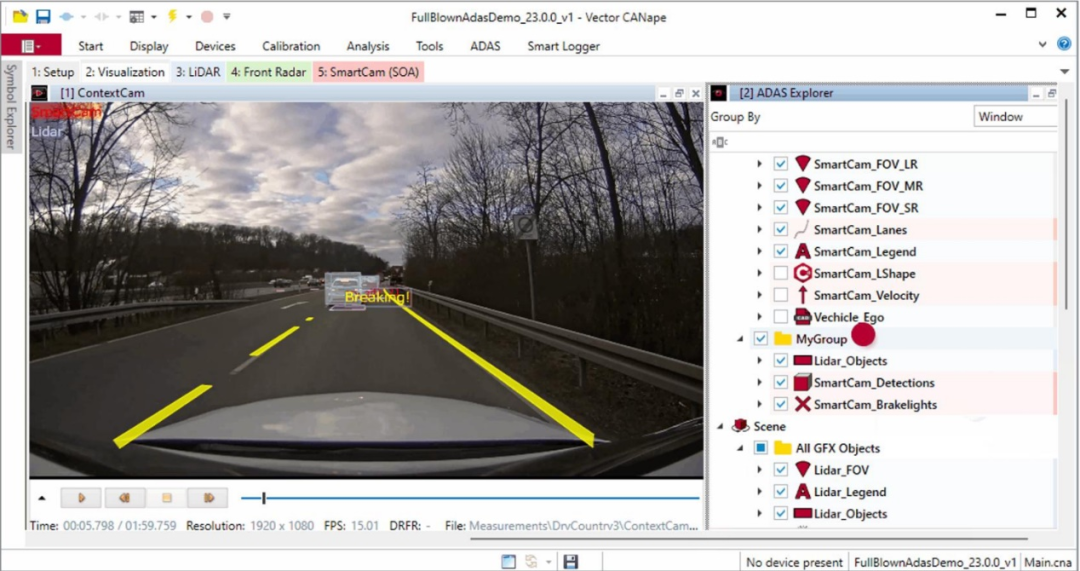Click the MyGroup yellow folder icon
The height and width of the screenshot is (571, 1080).
click(782, 339)
